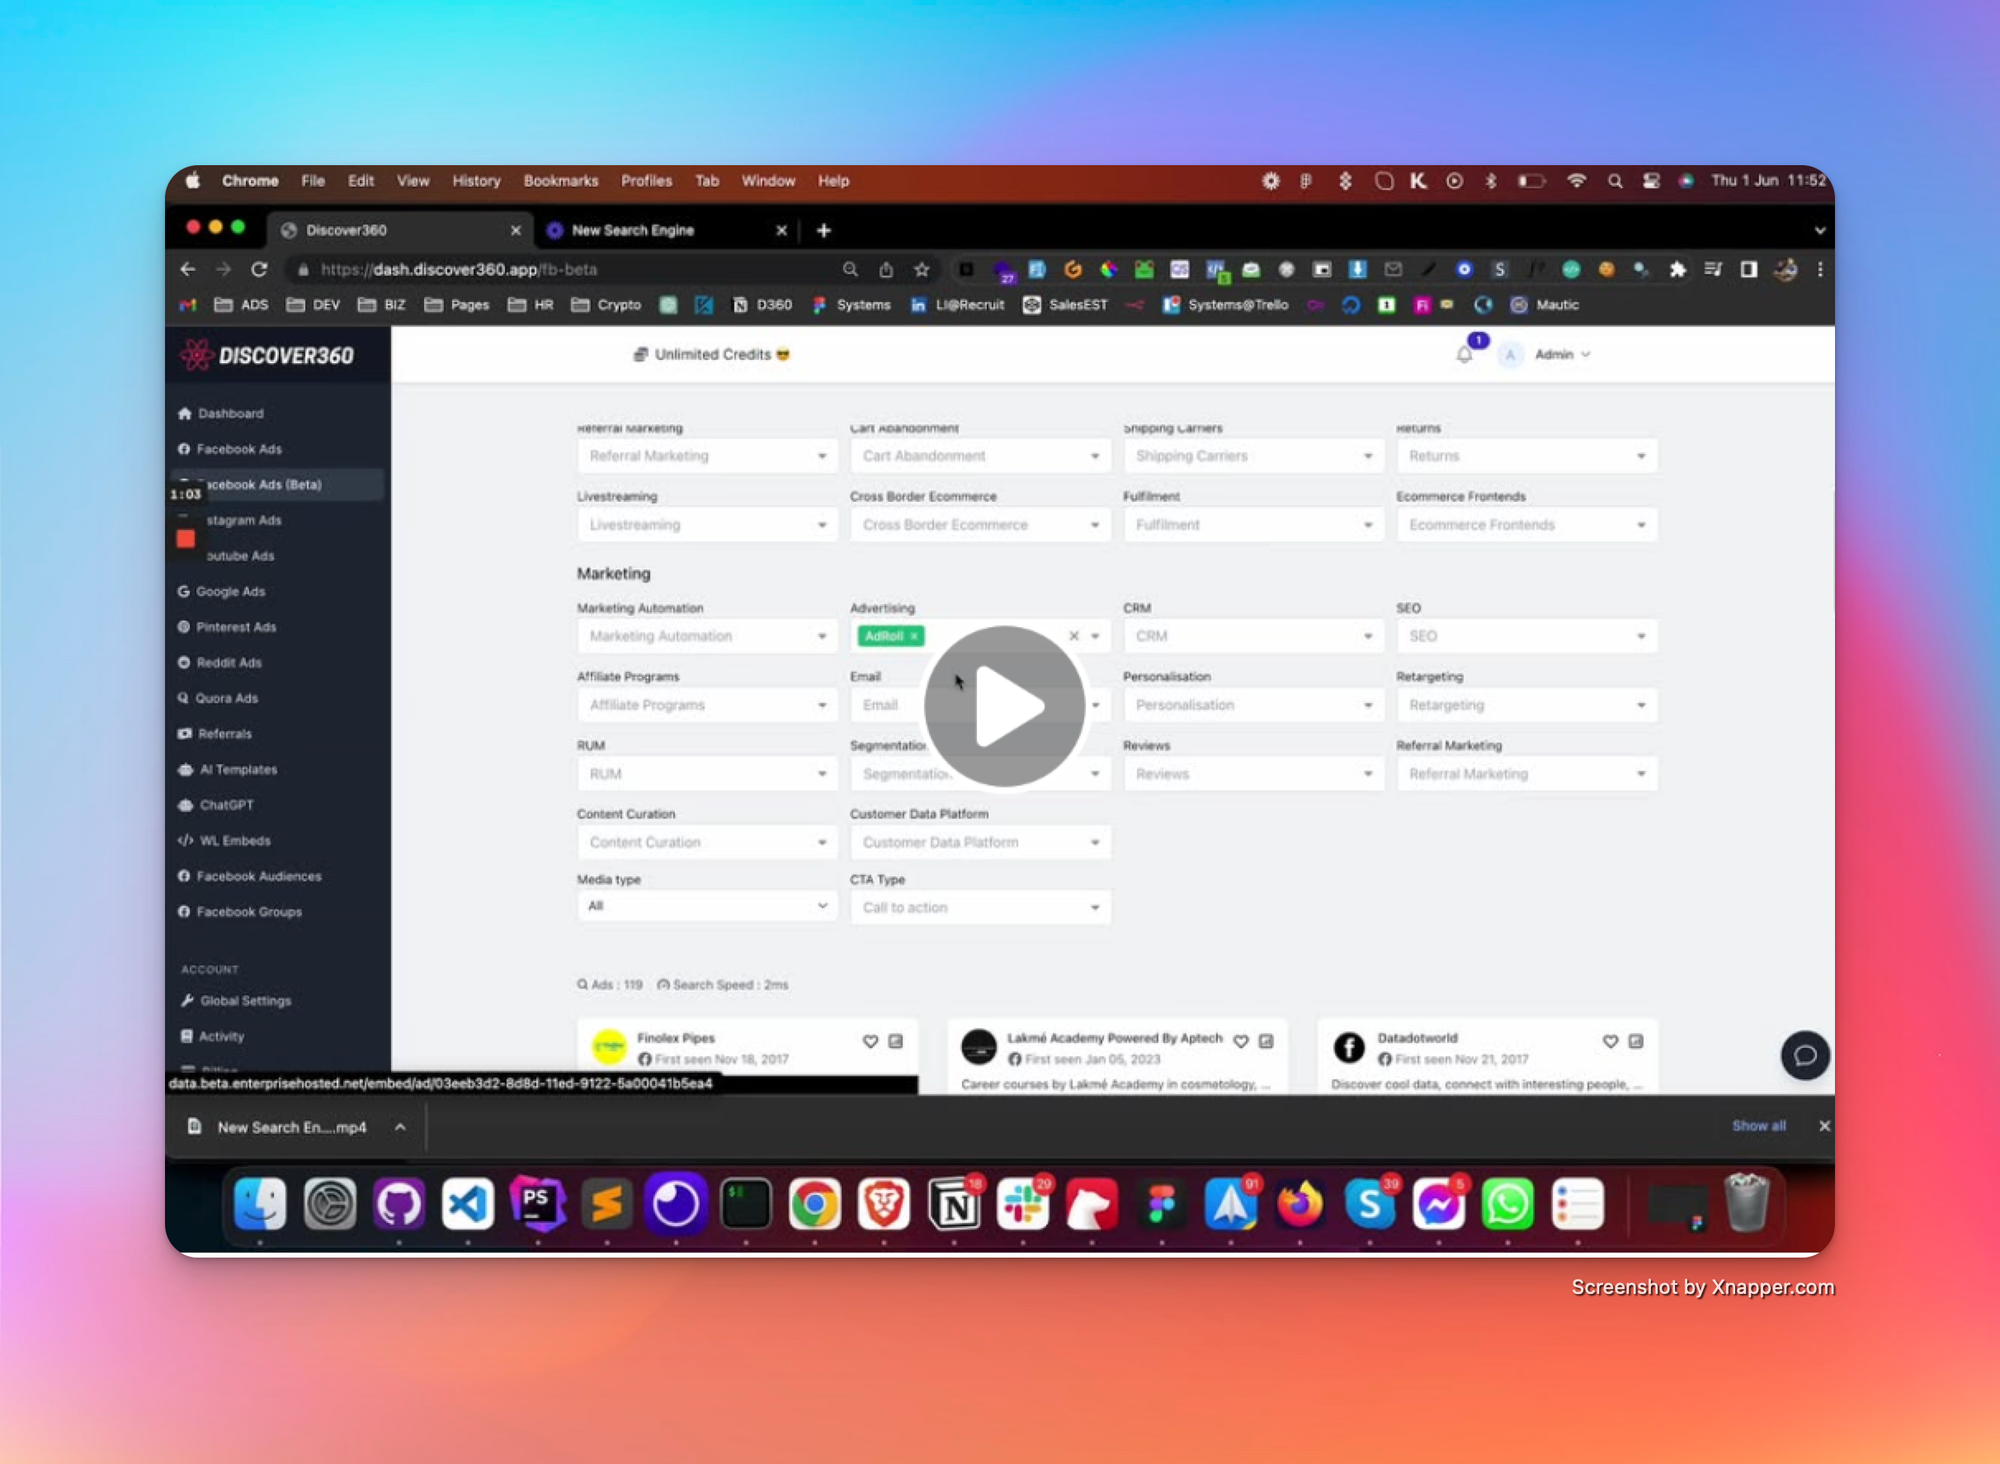Select Pinterest Ads sidebar item
Screen dimensions: 2000x1464
pos(236,627)
